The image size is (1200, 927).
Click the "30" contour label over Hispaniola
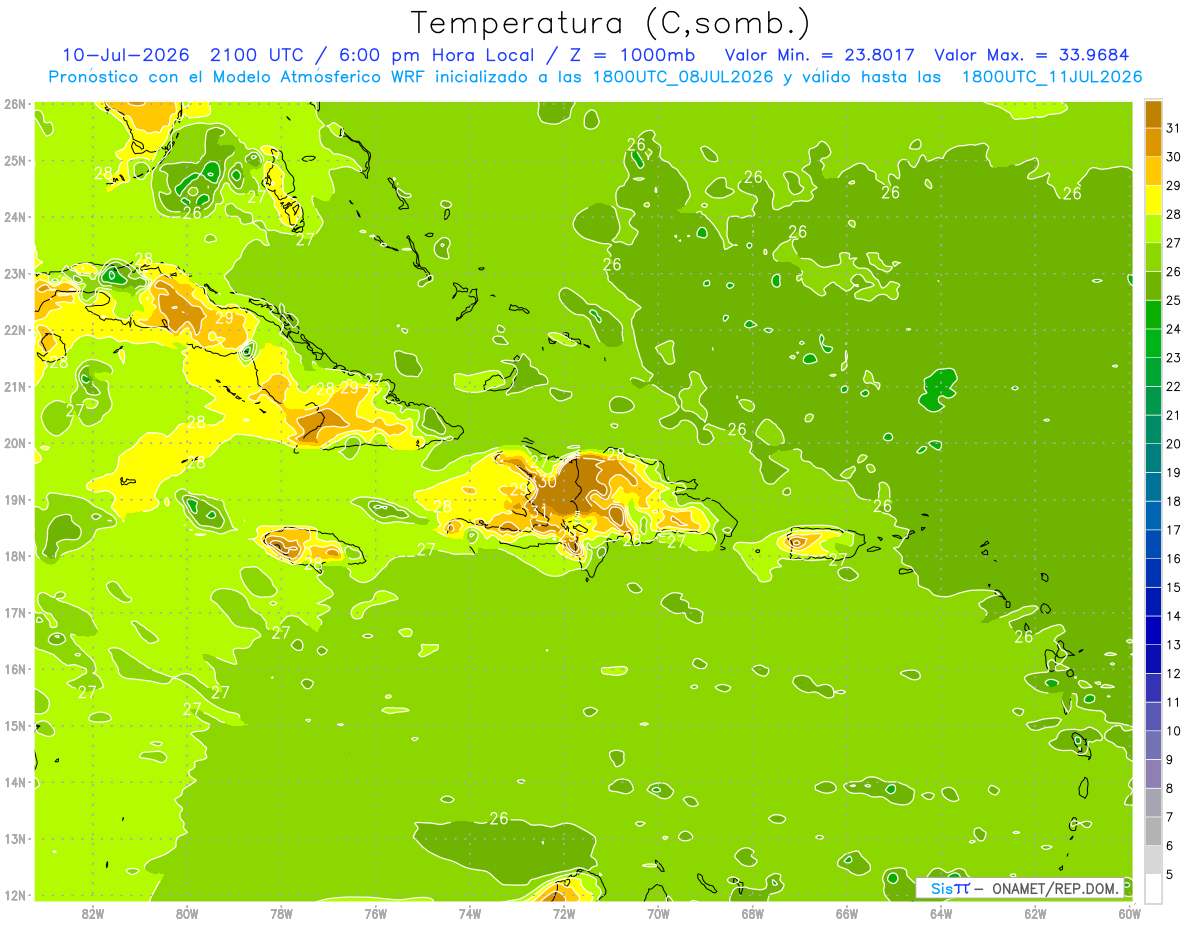click(x=546, y=481)
